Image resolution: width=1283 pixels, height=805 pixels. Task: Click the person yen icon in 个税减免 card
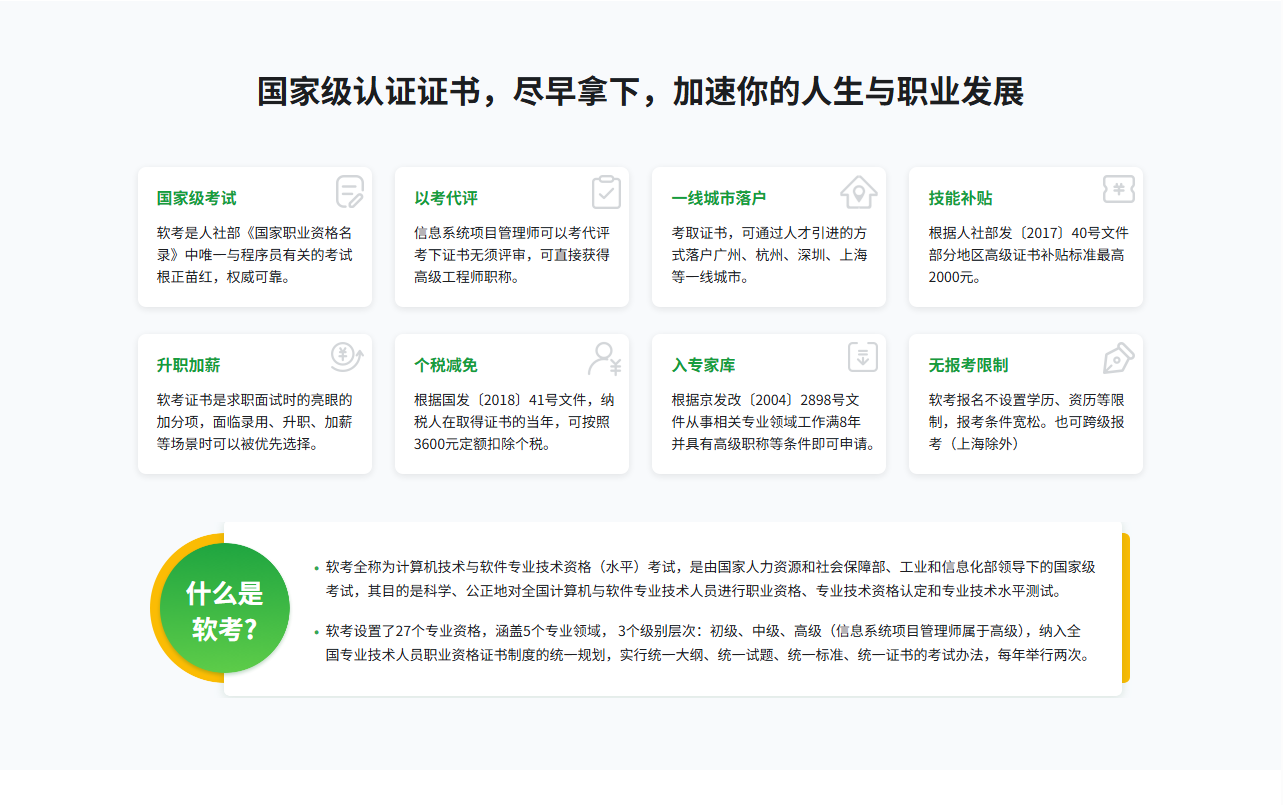point(605,357)
